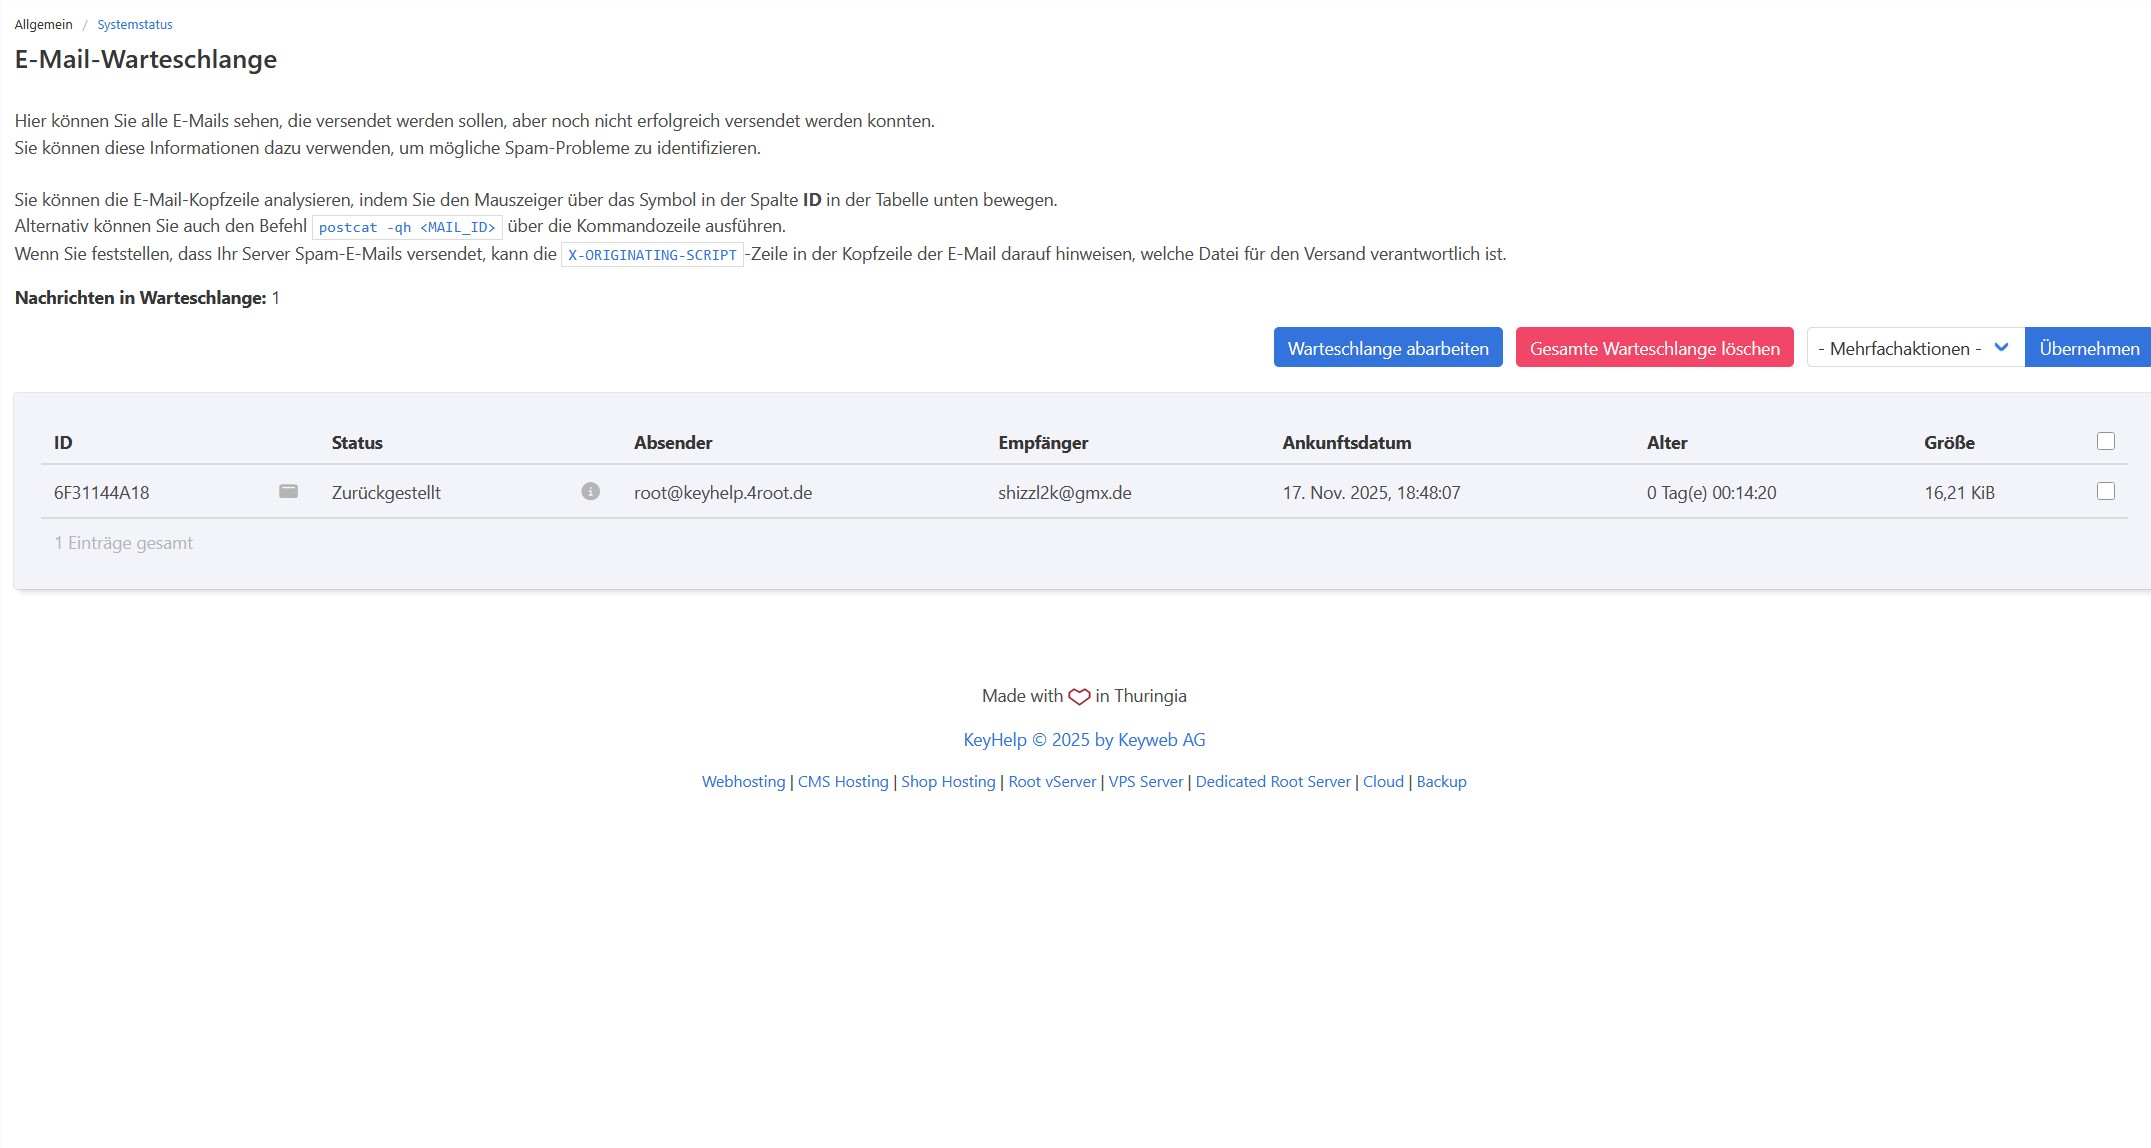Click the Übernehmen button

2088,348
